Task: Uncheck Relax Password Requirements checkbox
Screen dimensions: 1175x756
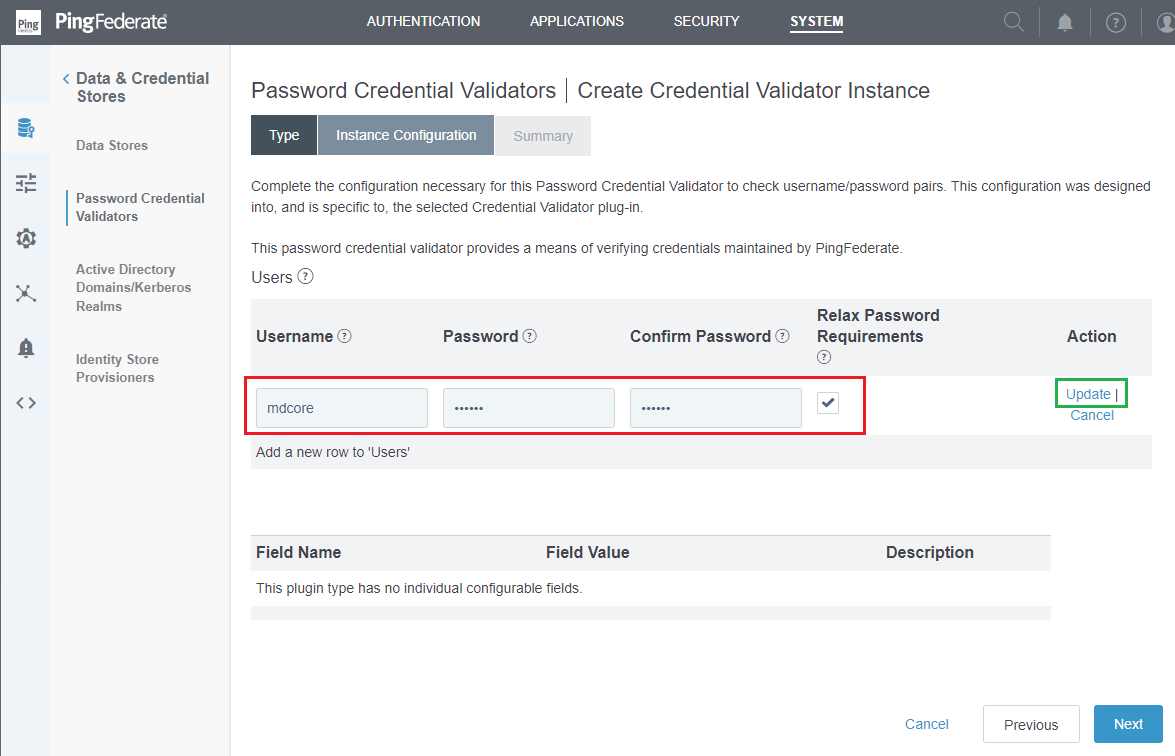Action: (x=827, y=403)
